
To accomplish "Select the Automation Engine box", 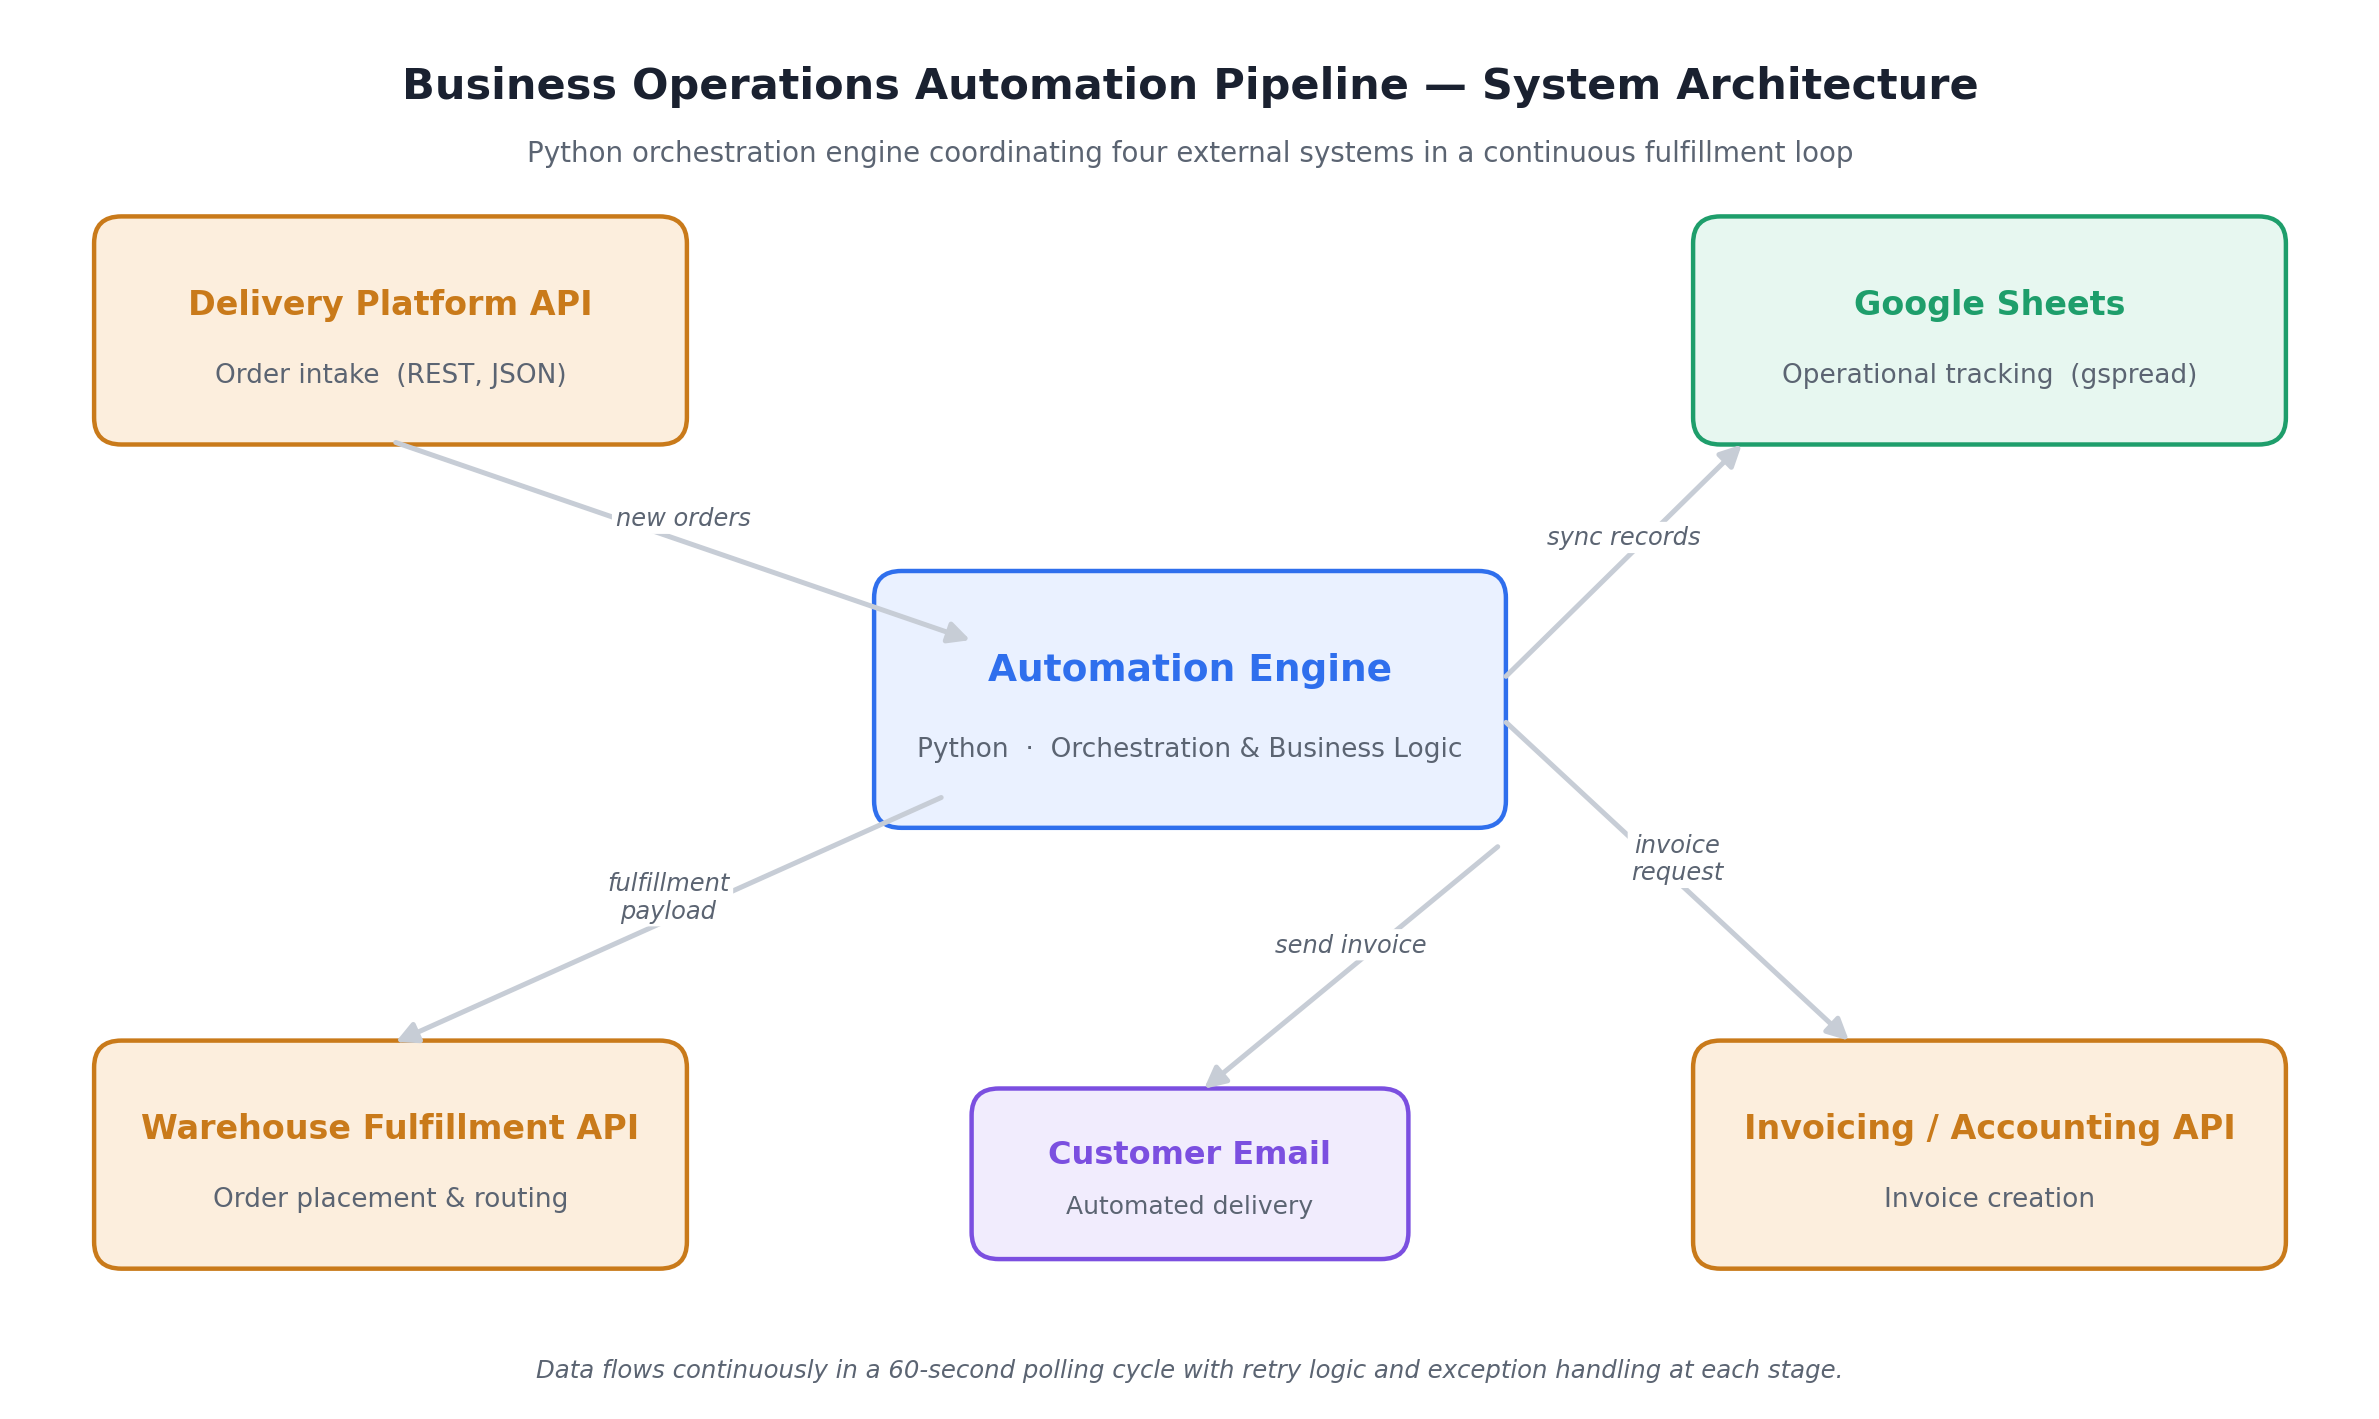I will click(1189, 699).
